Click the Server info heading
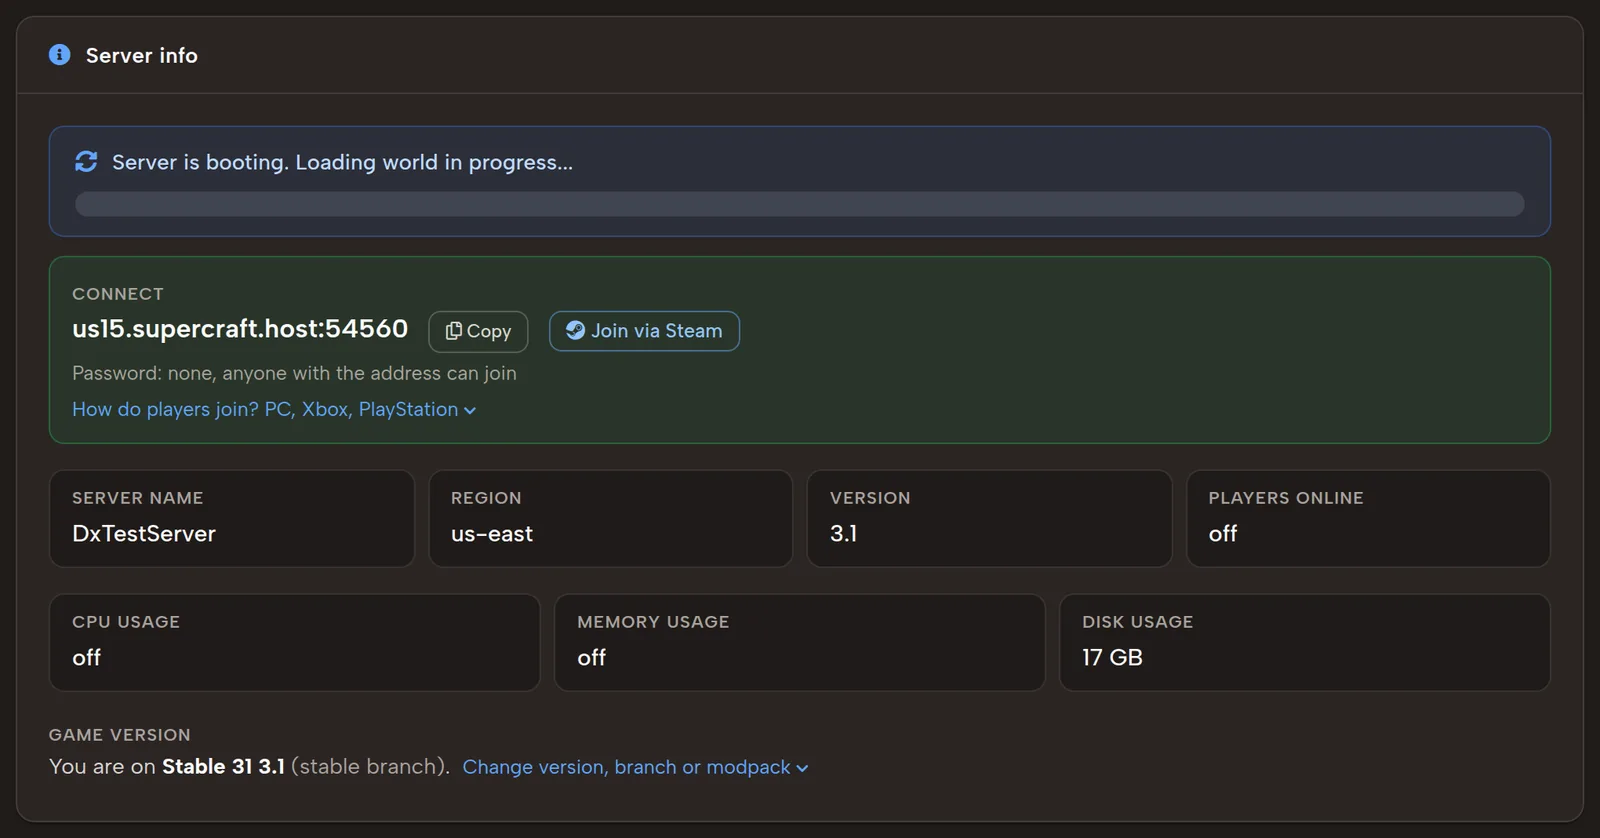This screenshot has height=838, width=1600. (141, 56)
